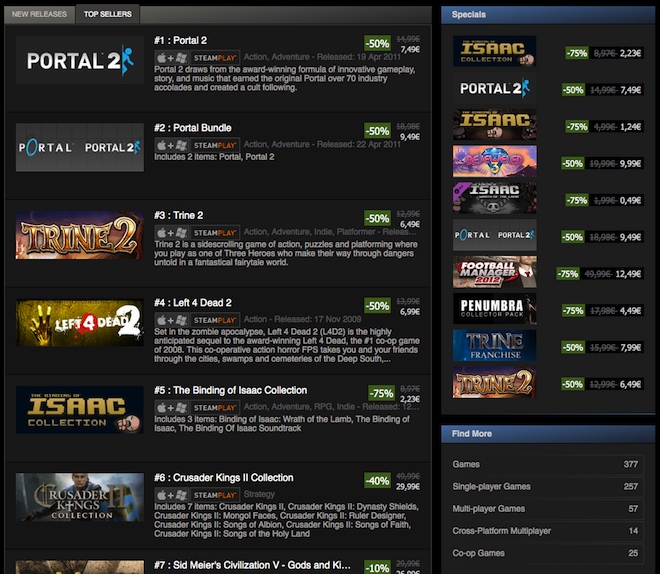Image resolution: width=660 pixels, height=574 pixels.
Task: Open the Bejeweled 3 thumbnail in Specials
Action: (495, 161)
